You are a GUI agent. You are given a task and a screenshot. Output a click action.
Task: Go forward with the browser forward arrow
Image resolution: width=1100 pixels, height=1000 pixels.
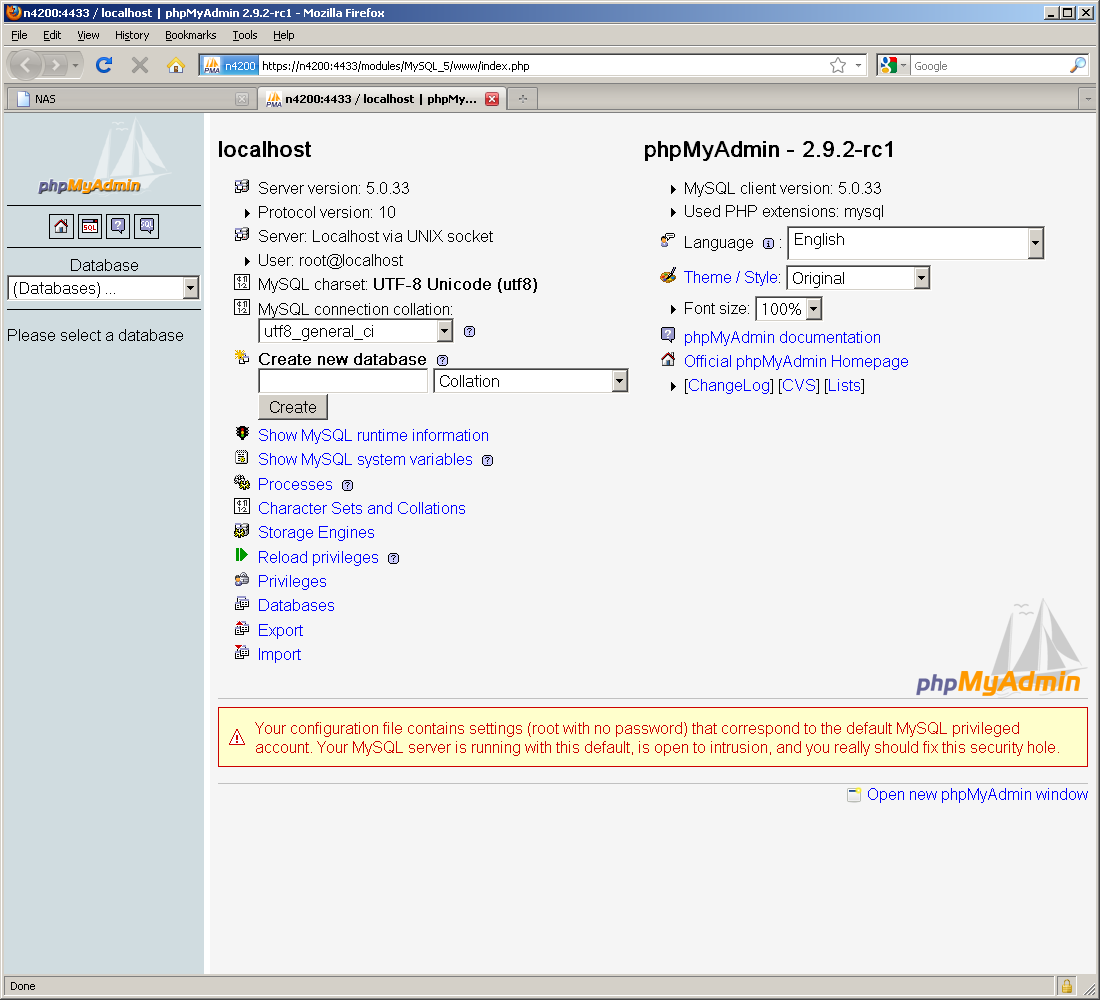55,65
